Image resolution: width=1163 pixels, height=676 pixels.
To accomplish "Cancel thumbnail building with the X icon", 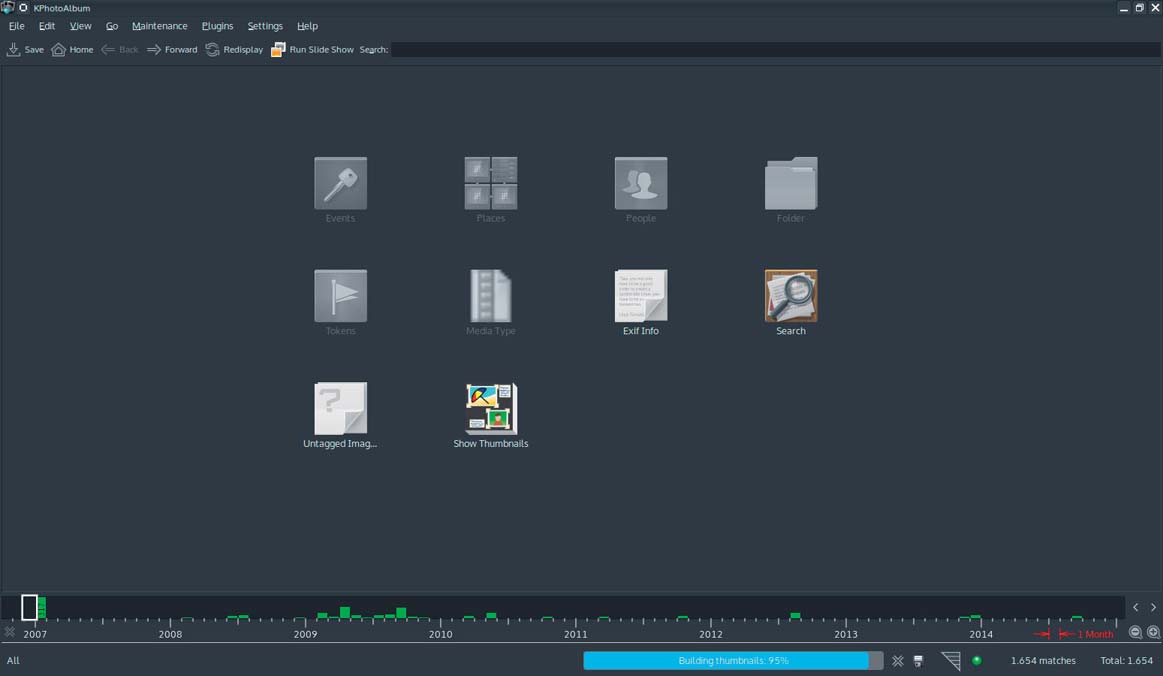I will coord(897,660).
